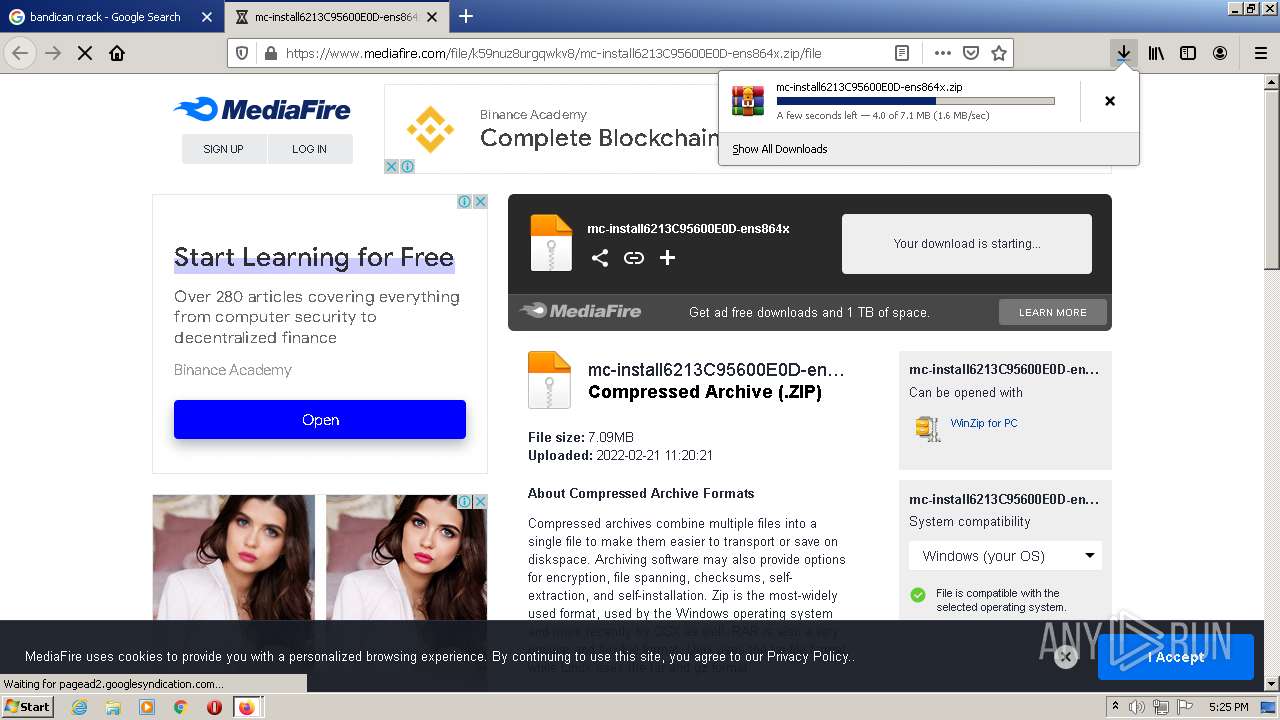Click the Opera icon in taskbar
1280x720 pixels.
(214, 707)
